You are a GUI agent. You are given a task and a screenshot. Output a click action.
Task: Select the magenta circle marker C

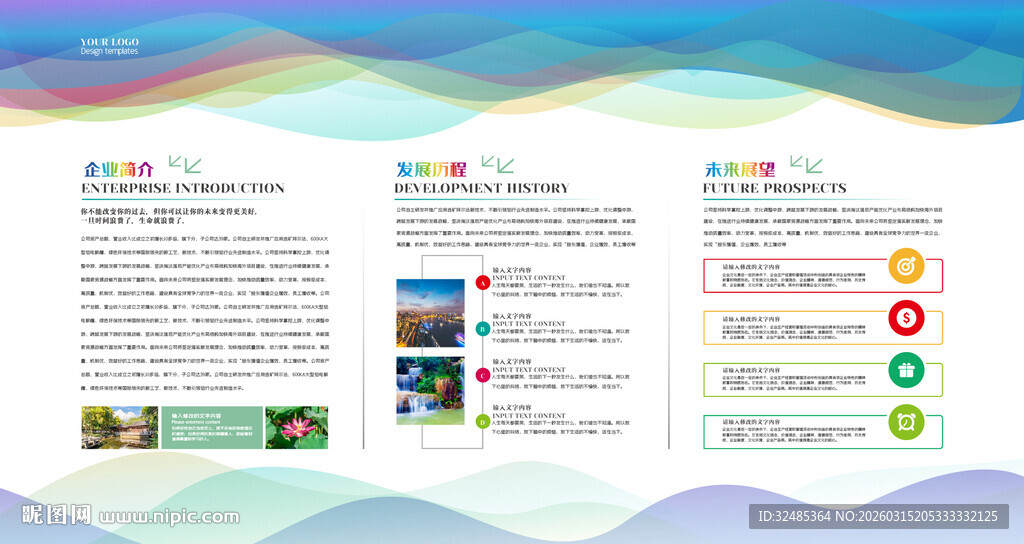click(483, 376)
